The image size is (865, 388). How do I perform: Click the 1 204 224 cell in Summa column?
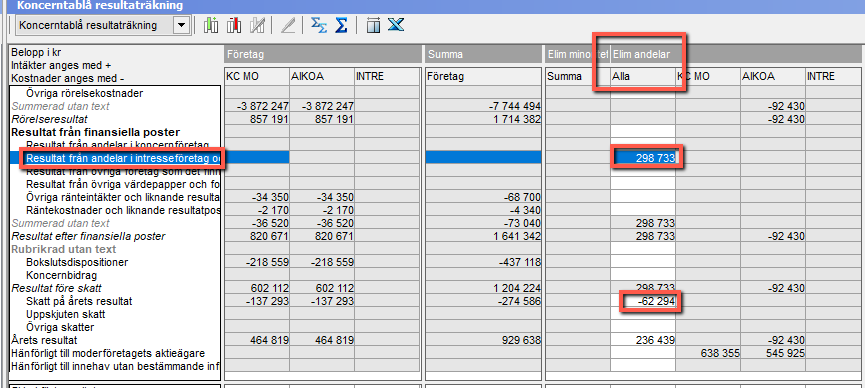[x=483, y=288]
